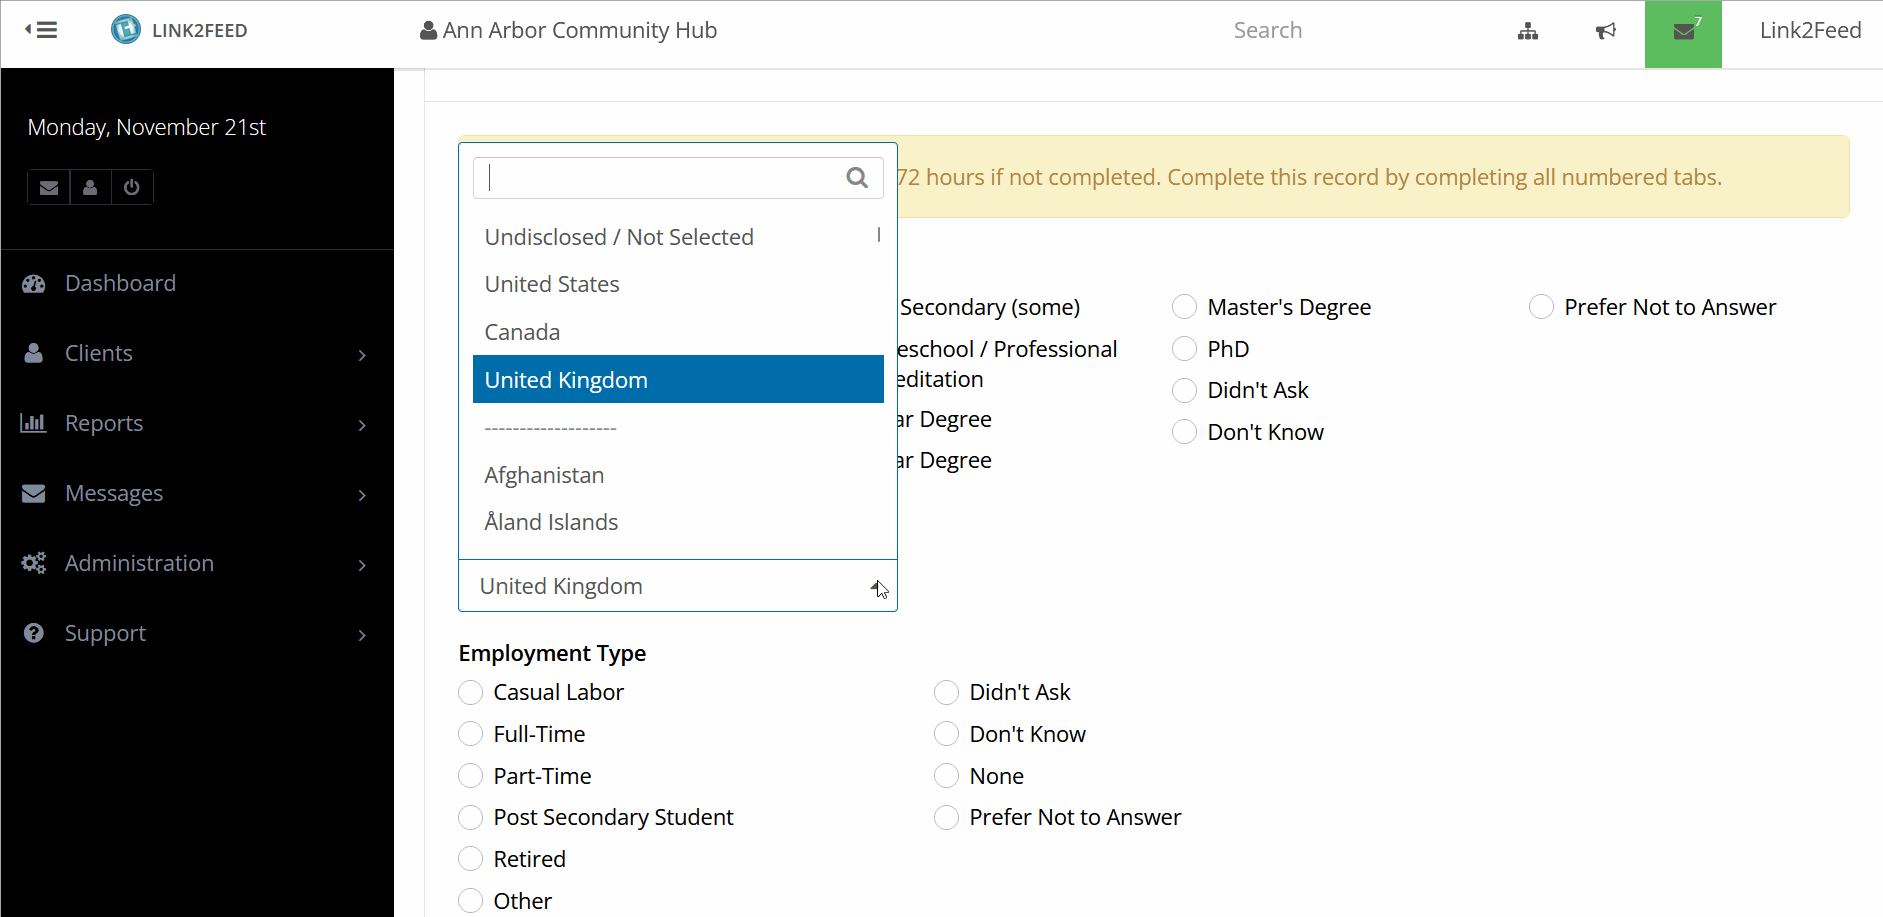Choose the PhD education option
The height and width of the screenshot is (917, 1883).
pyautogui.click(x=1185, y=348)
